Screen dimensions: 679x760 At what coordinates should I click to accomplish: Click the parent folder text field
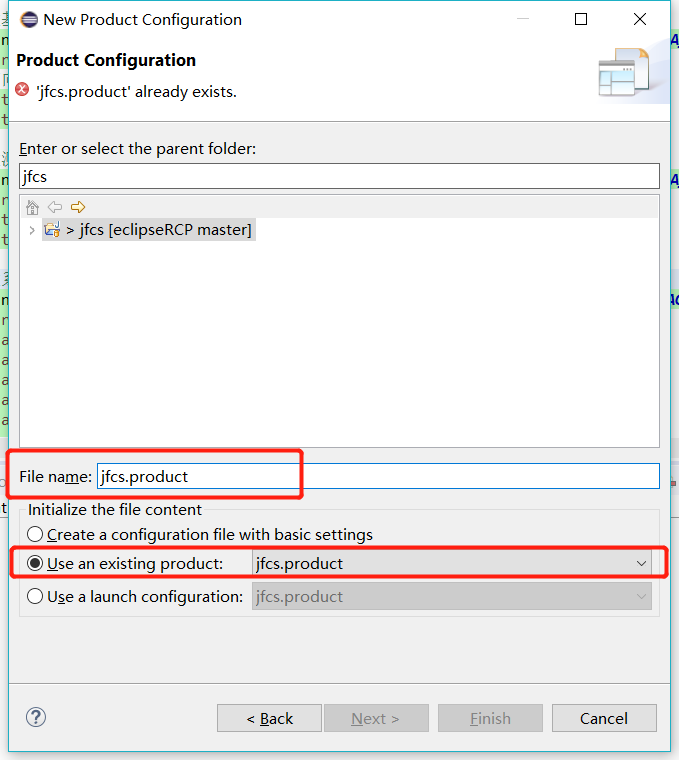[339, 176]
